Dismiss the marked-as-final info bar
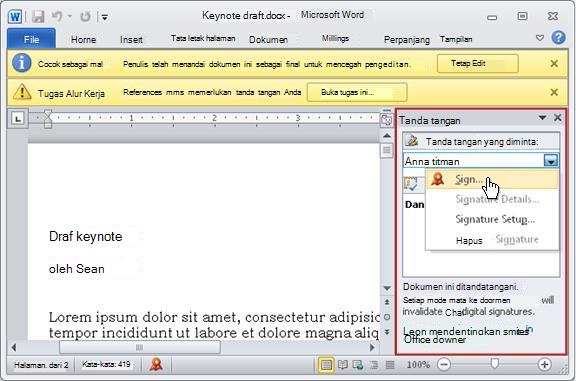Screen dimensions: 576x381 click(554, 64)
